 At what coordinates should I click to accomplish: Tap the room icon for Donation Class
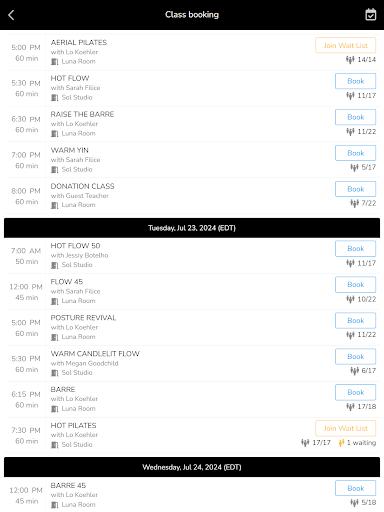pyautogui.click(x=55, y=205)
